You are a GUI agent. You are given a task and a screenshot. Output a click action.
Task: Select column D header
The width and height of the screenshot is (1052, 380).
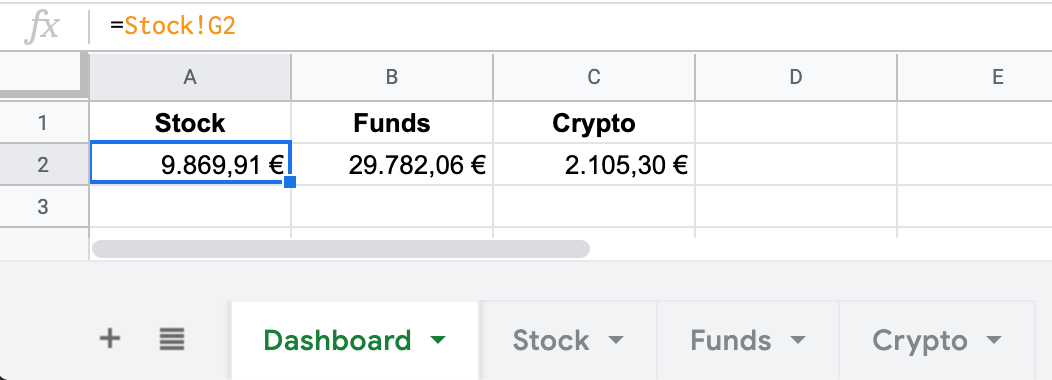tap(796, 77)
